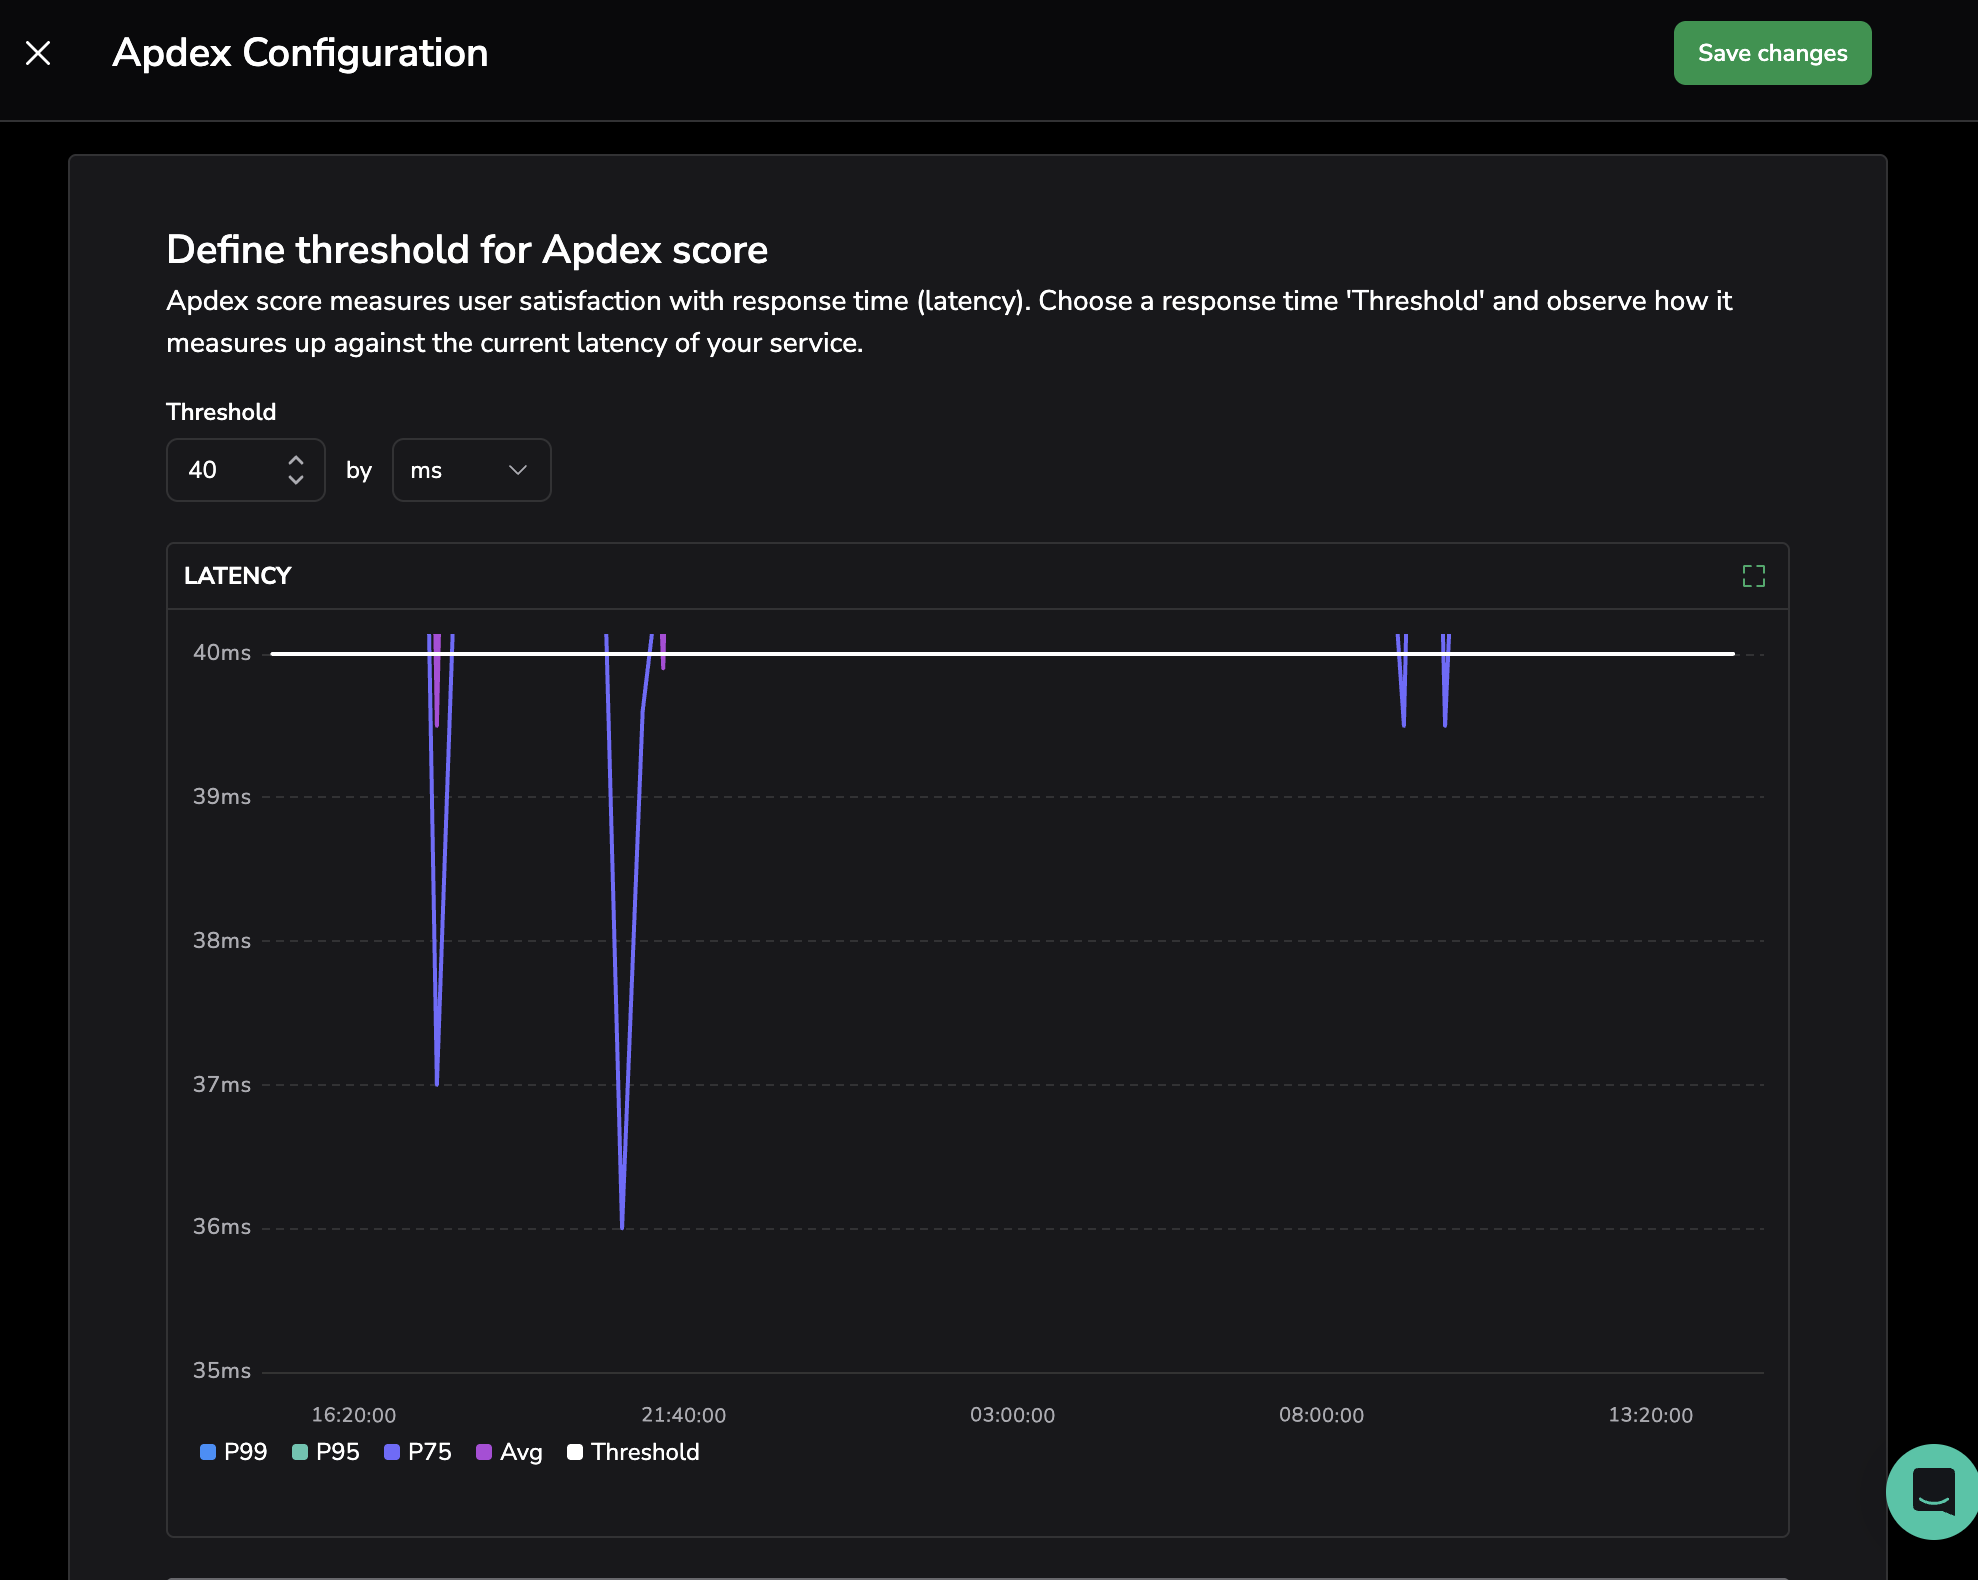The width and height of the screenshot is (1978, 1580).
Task: Click the Avg purple legend swatch
Action: [x=484, y=1452]
